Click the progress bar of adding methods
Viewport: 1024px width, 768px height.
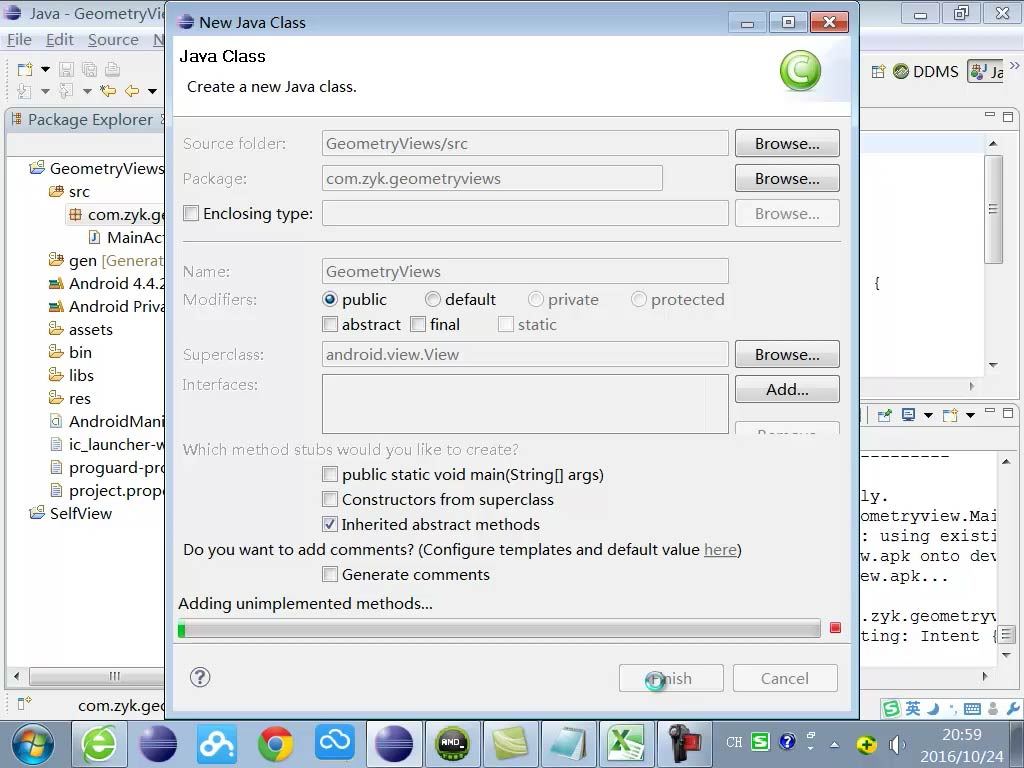[x=500, y=629]
